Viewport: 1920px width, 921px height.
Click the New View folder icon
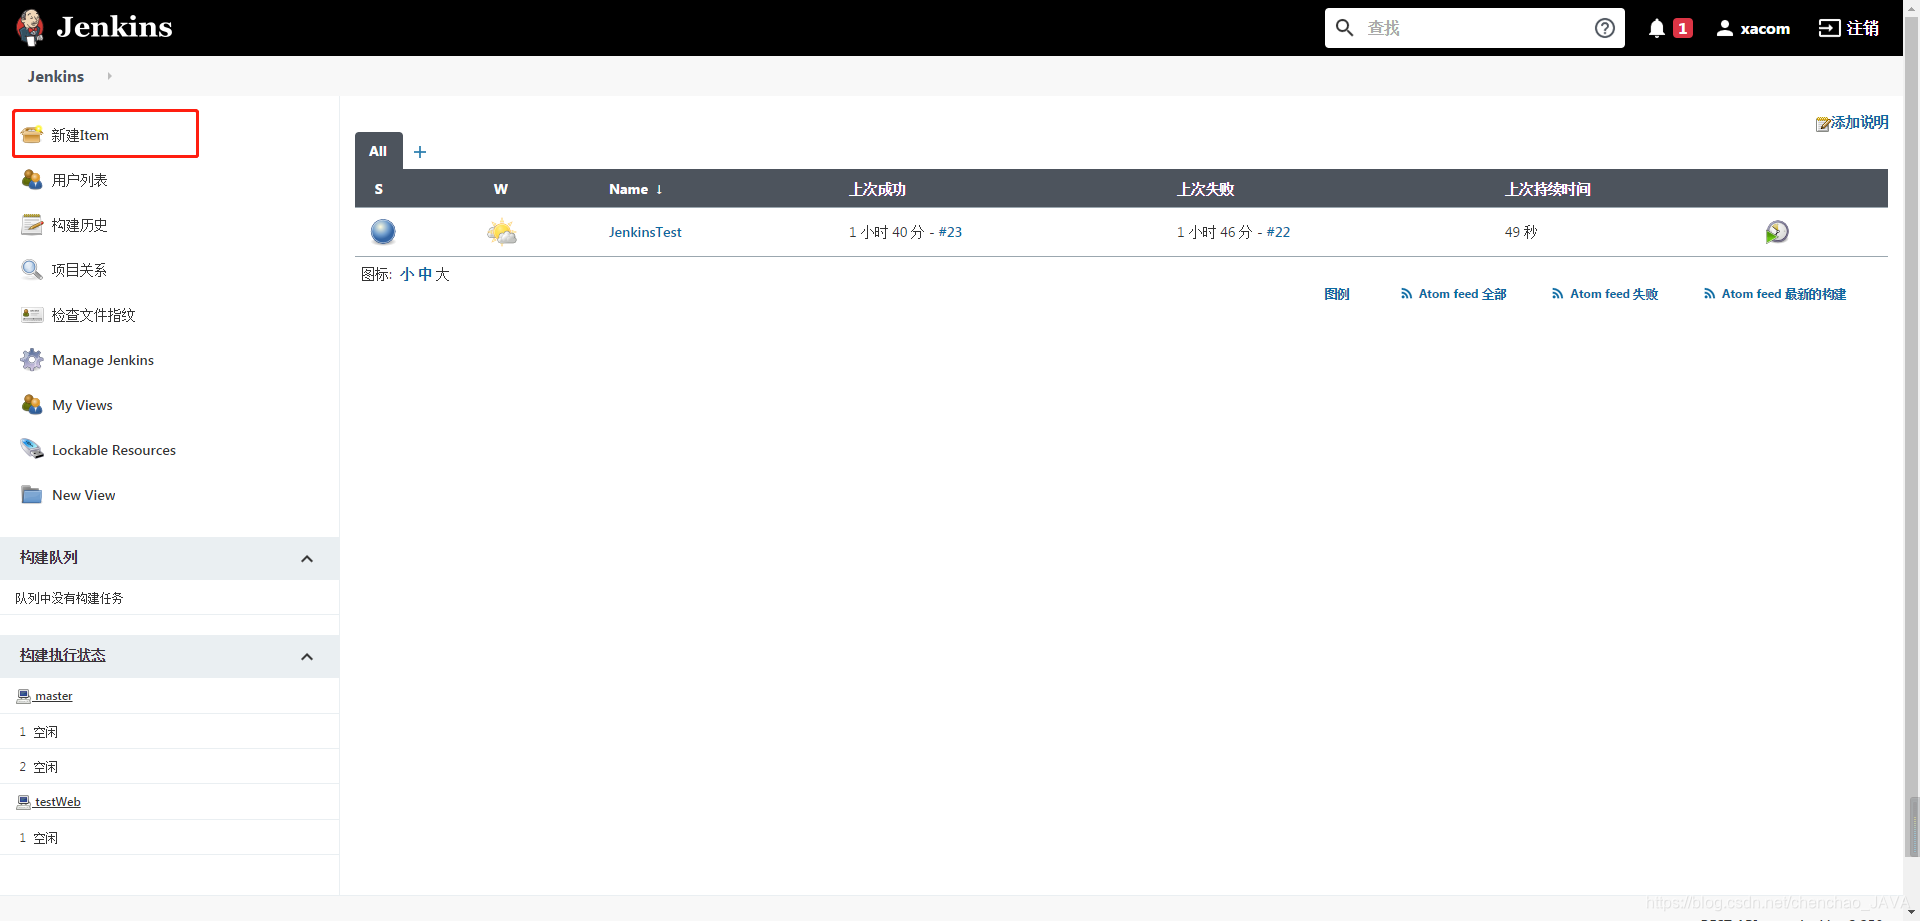tap(32, 494)
